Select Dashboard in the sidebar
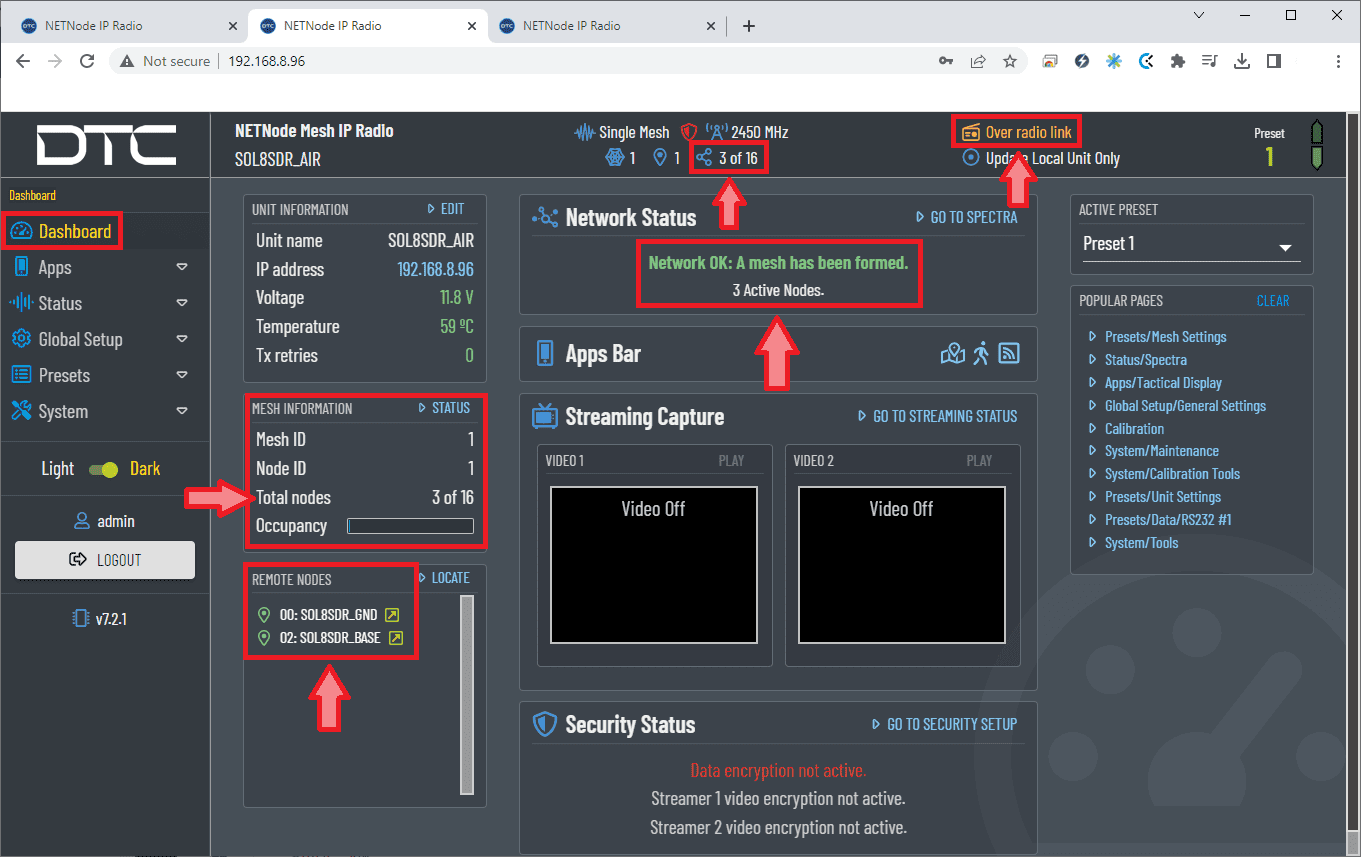The height and width of the screenshot is (857, 1361). (x=74, y=232)
